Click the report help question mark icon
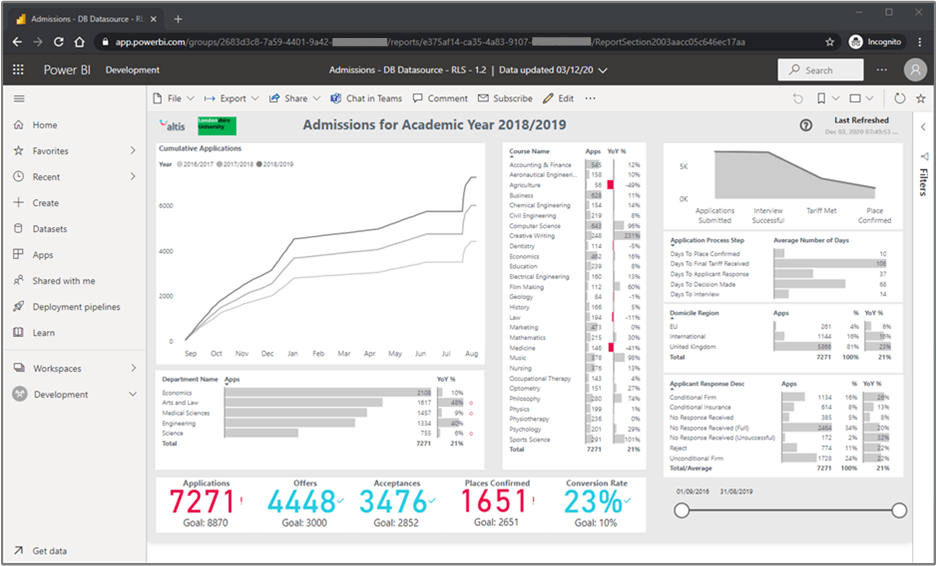 806,126
